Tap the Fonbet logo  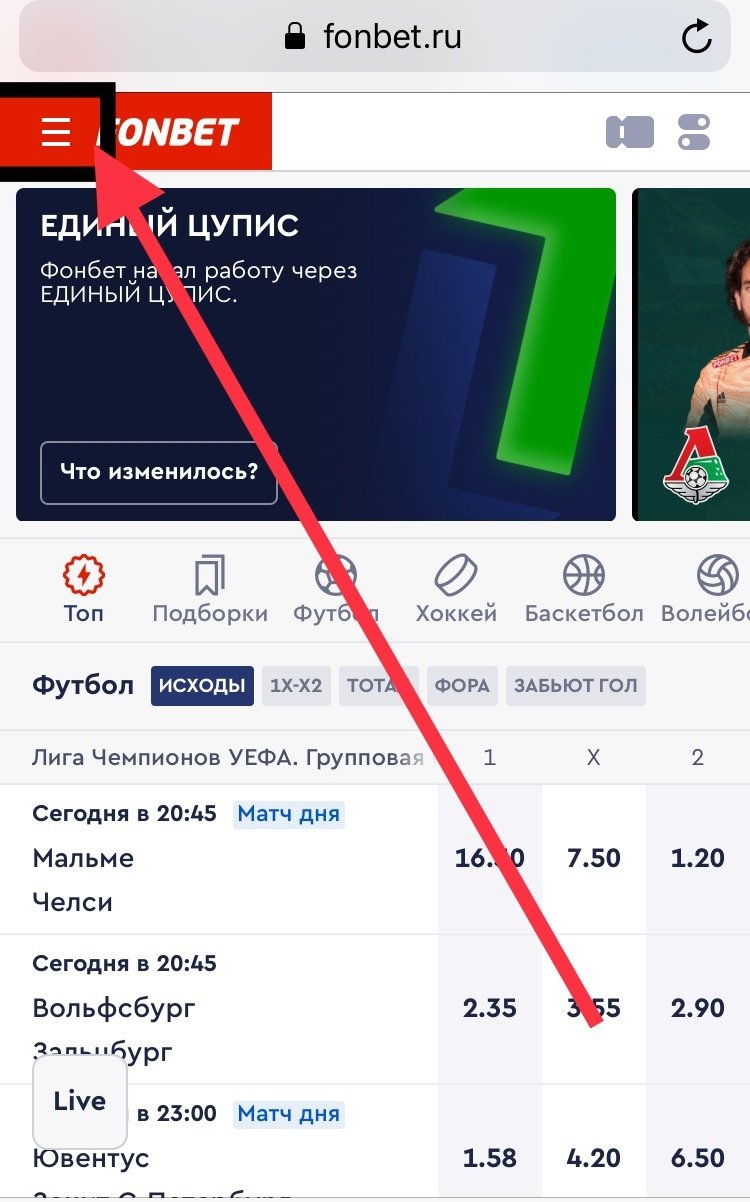point(170,131)
